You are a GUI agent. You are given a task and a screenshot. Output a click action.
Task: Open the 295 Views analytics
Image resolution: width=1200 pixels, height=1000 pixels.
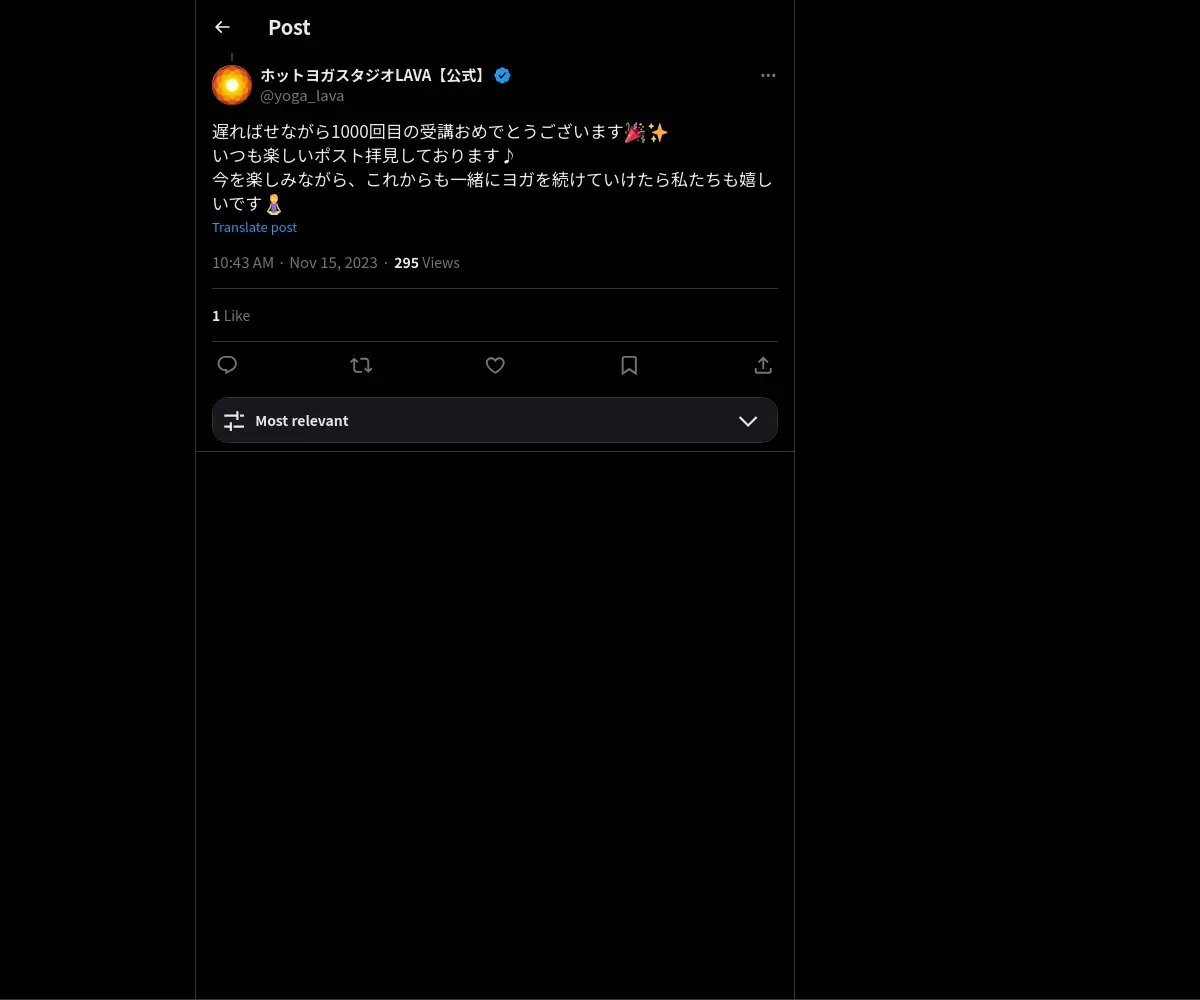click(x=427, y=262)
